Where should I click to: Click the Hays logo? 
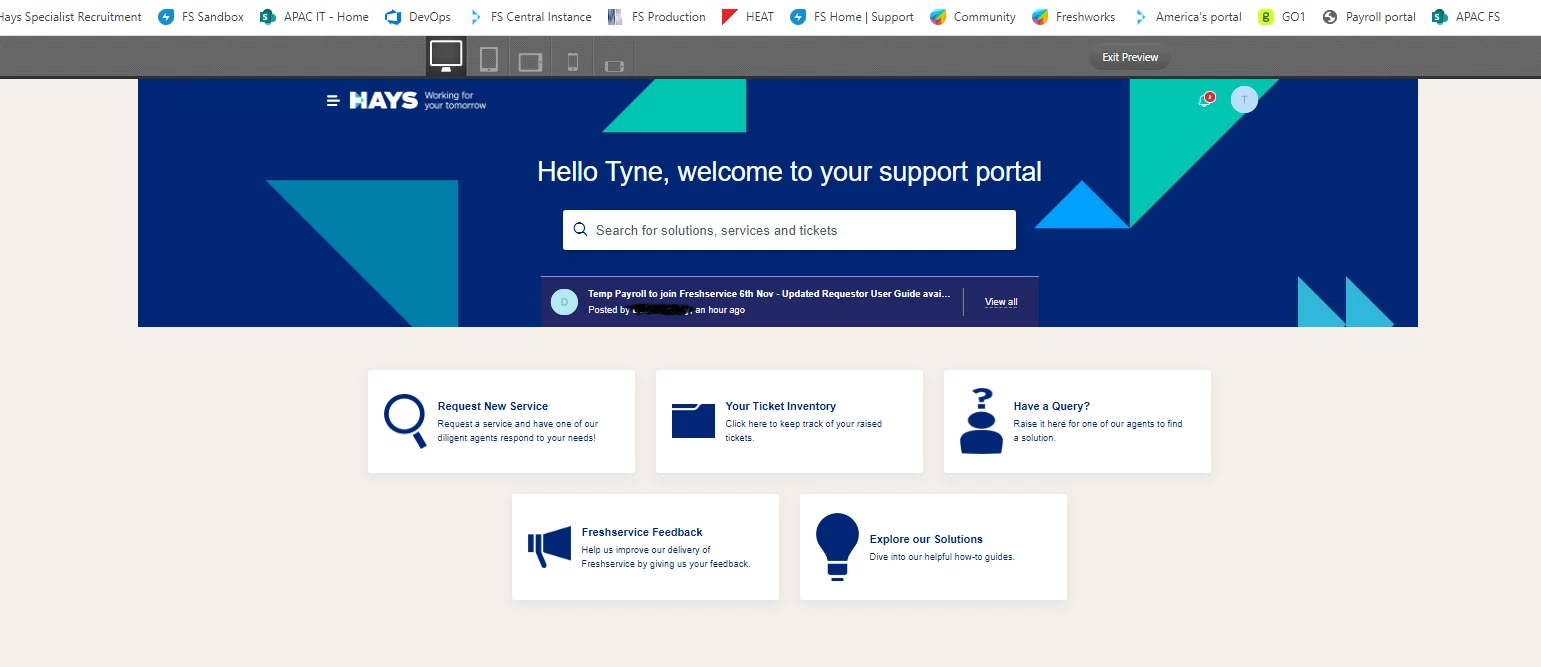click(x=383, y=100)
